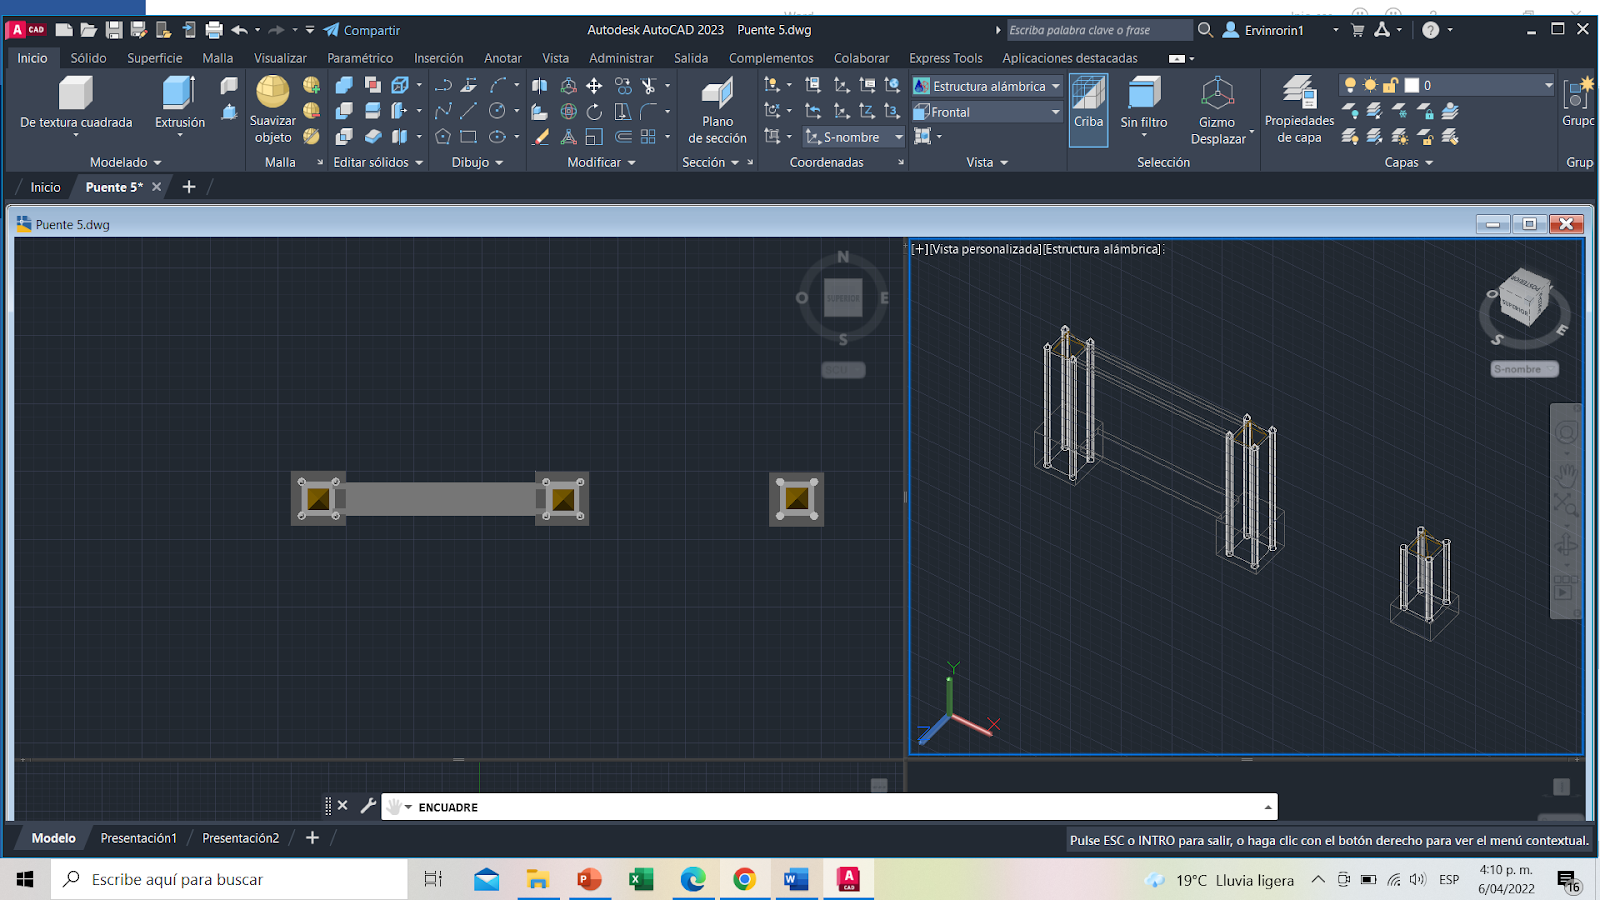
Task: Toggle the layer lock padlock icon
Action: point(1390,85)
